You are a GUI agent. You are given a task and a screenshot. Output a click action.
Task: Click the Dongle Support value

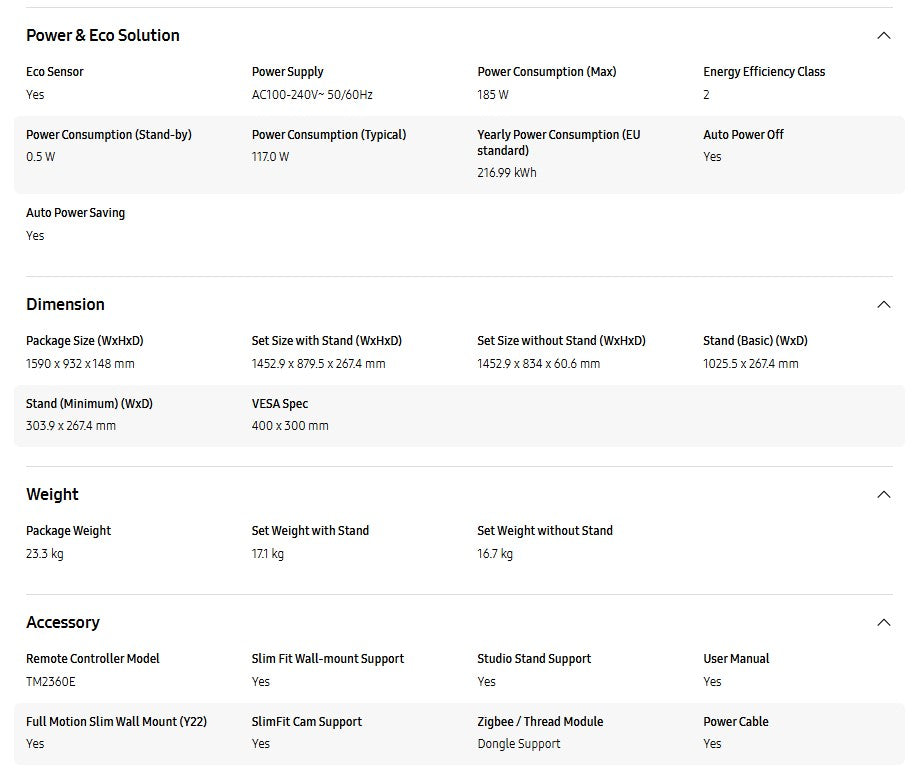coord(519,744)
